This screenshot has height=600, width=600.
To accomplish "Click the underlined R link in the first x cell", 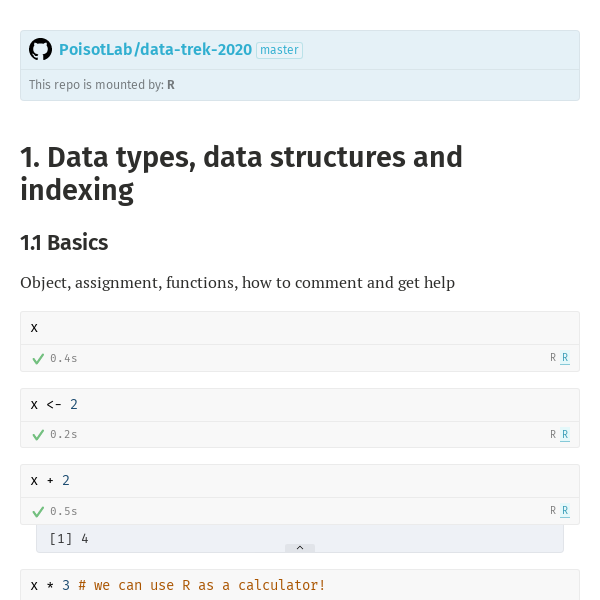I will (x=565, y=358).
